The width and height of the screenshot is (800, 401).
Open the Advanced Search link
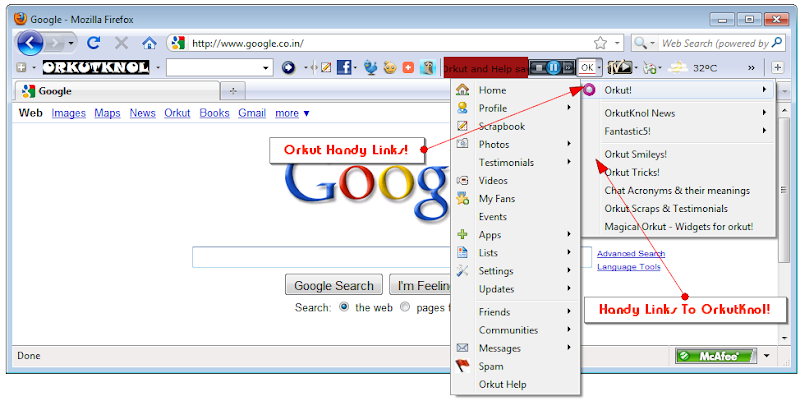631,254
